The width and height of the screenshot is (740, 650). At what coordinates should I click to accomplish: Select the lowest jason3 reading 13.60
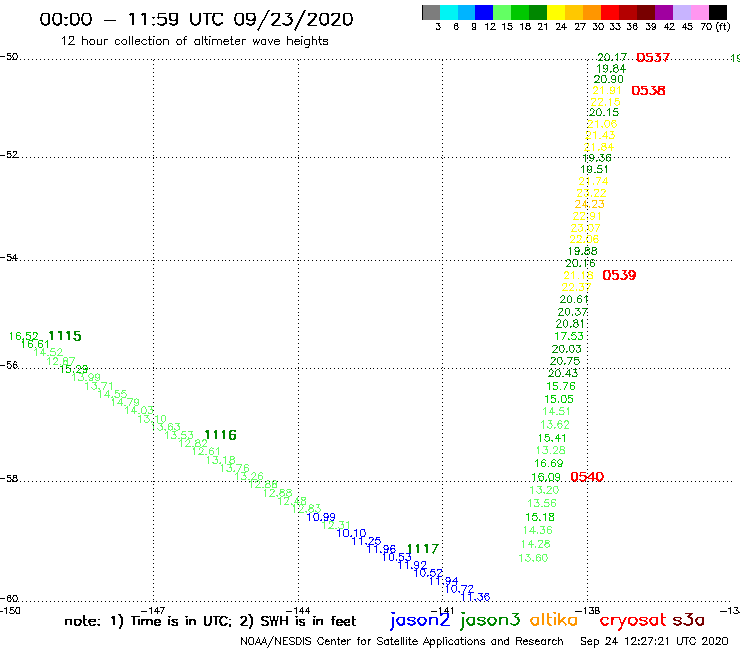(x=533, y=558)
